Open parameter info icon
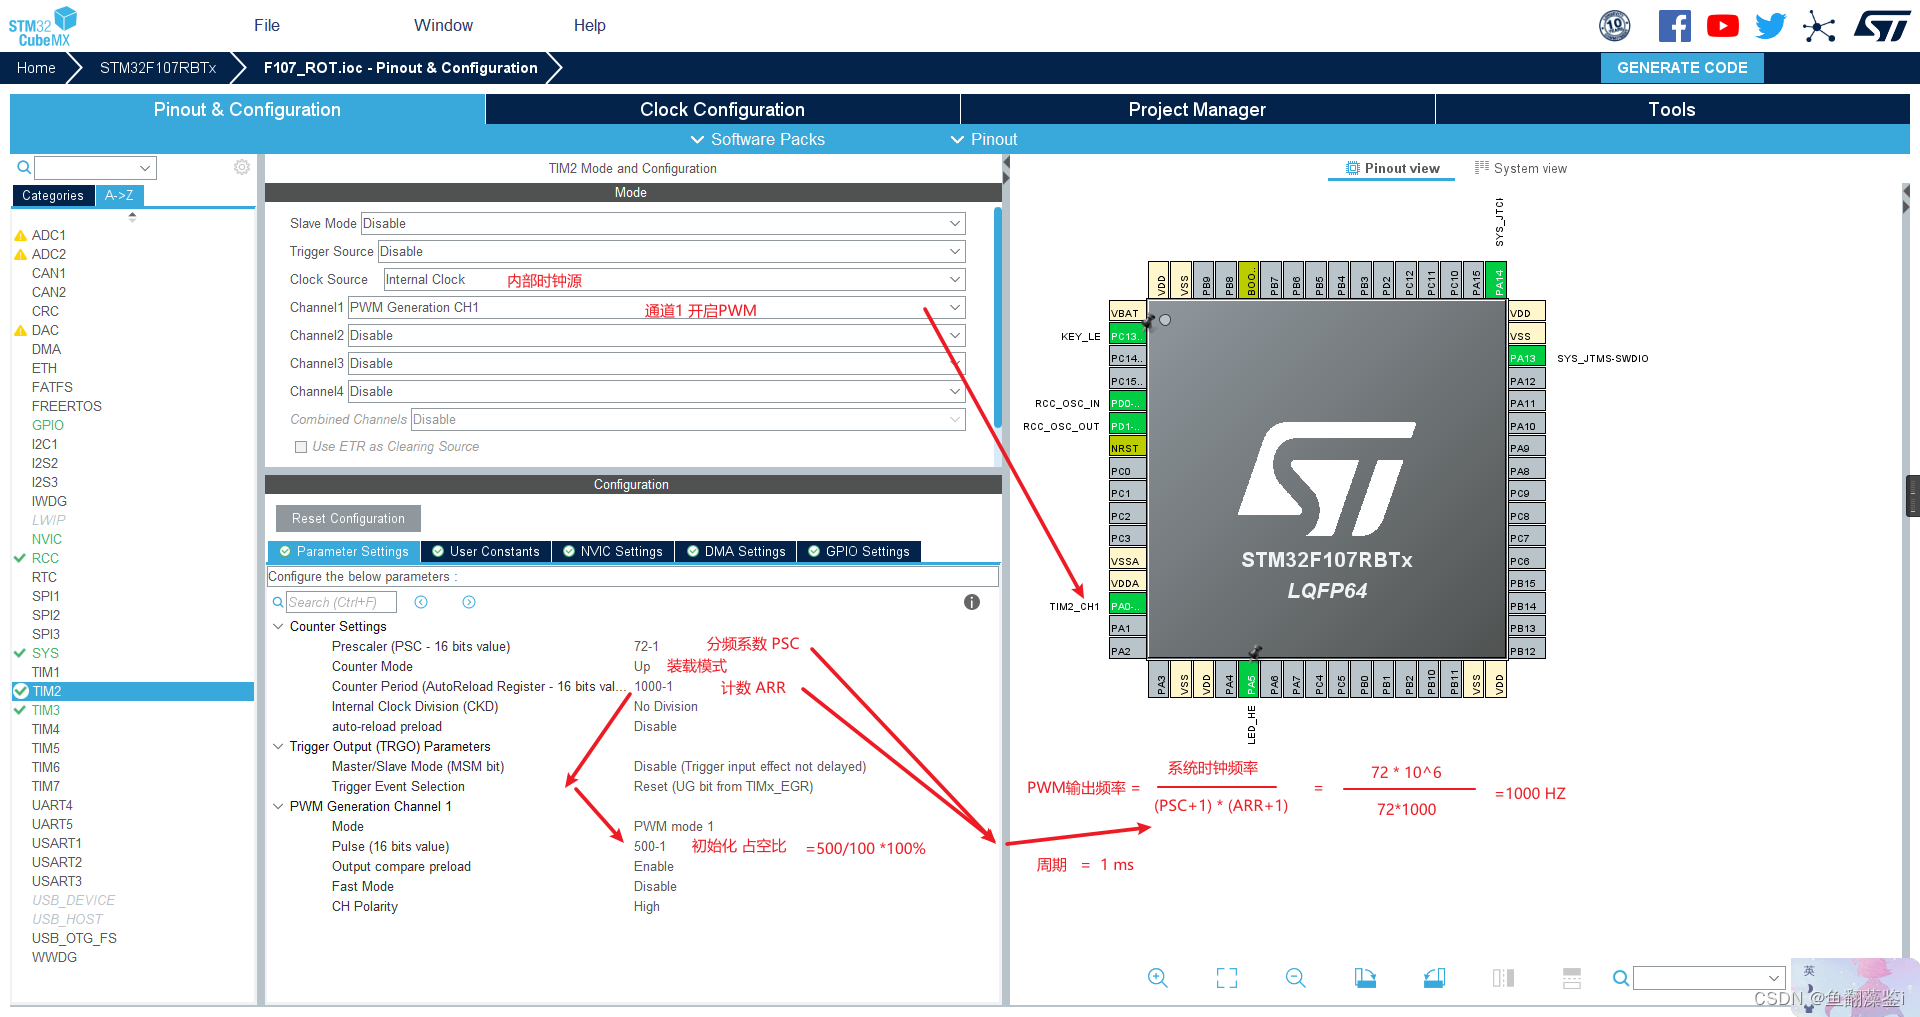The image size is (1920, 1017). click(972, 602)
